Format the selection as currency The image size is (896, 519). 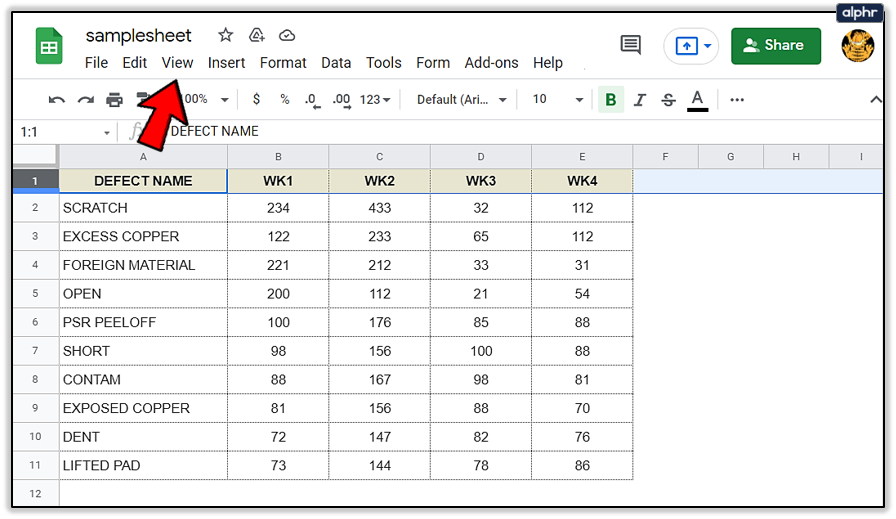[x=257, y=100]
